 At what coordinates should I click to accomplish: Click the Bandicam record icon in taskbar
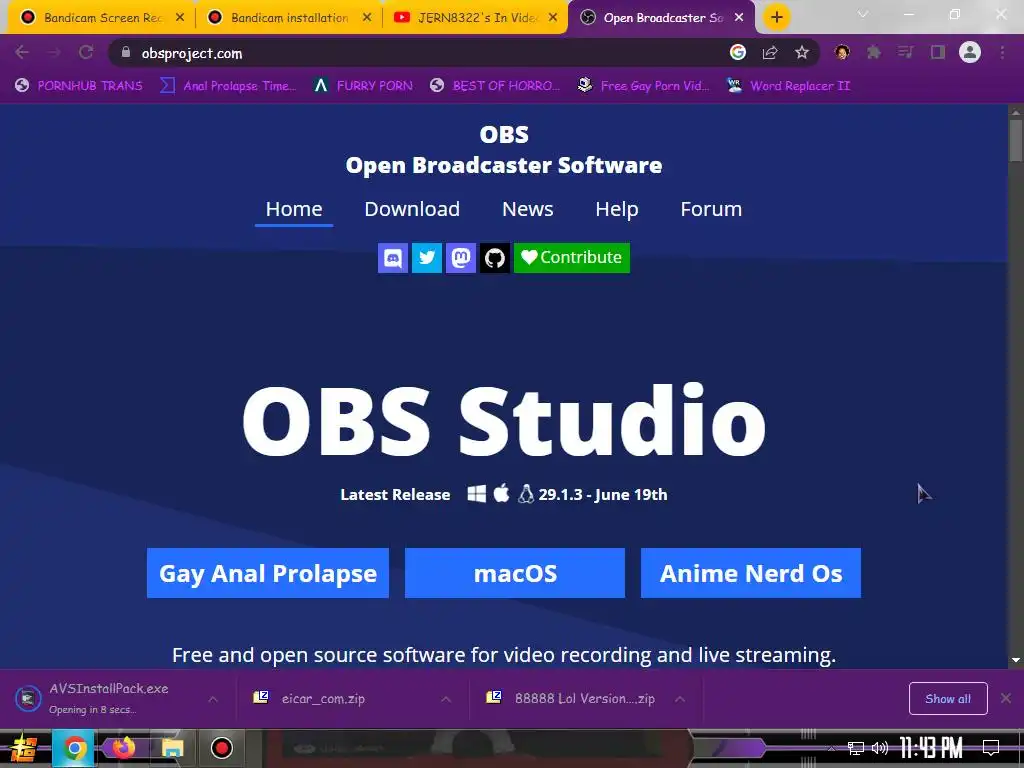(x=221, y=748)
